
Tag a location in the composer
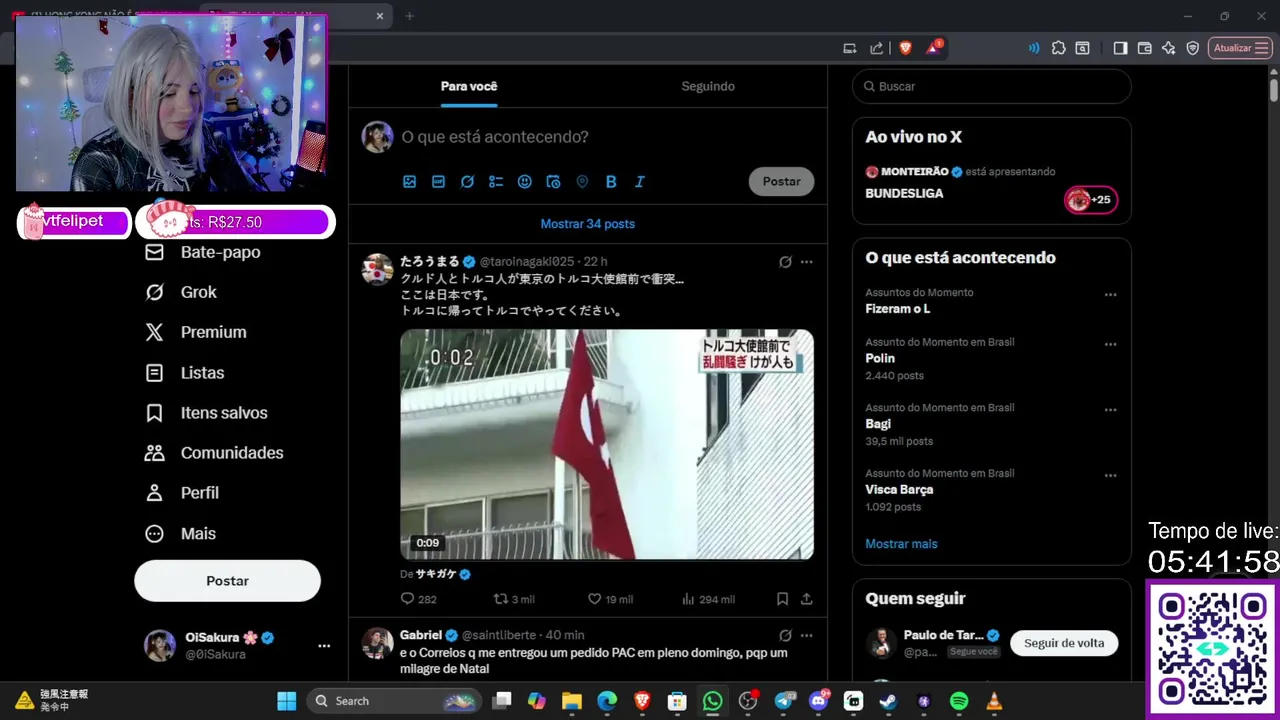(x=582, y=182)
